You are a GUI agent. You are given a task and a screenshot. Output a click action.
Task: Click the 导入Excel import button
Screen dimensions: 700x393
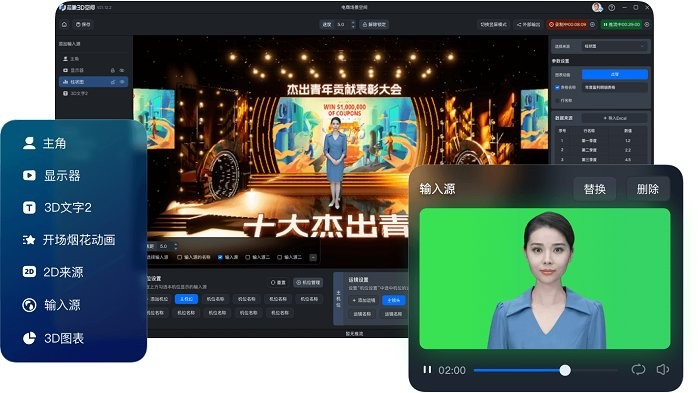pos(615,118)
